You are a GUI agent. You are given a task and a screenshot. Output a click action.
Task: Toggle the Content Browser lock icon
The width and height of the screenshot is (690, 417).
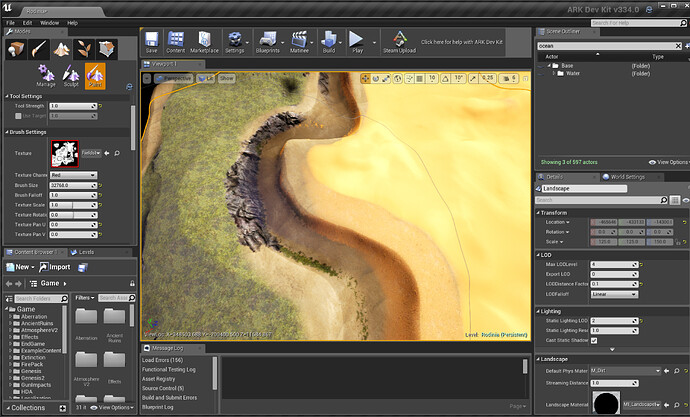[132, 283]
